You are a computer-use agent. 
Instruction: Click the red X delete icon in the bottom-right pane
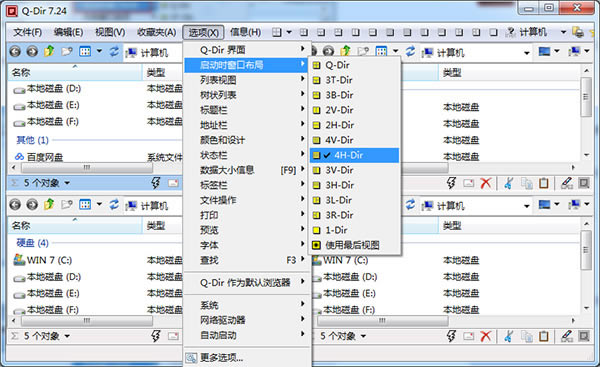(x=486, y=336)
